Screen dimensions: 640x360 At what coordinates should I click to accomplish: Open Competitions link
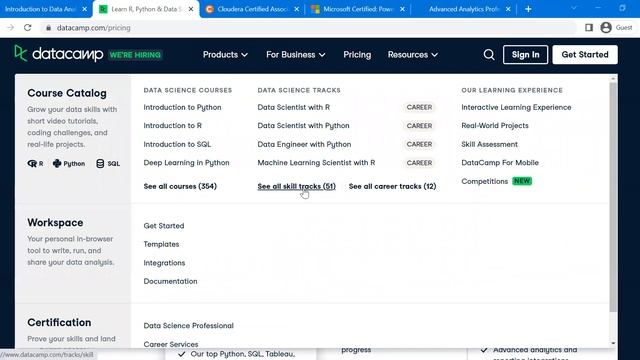484,182
